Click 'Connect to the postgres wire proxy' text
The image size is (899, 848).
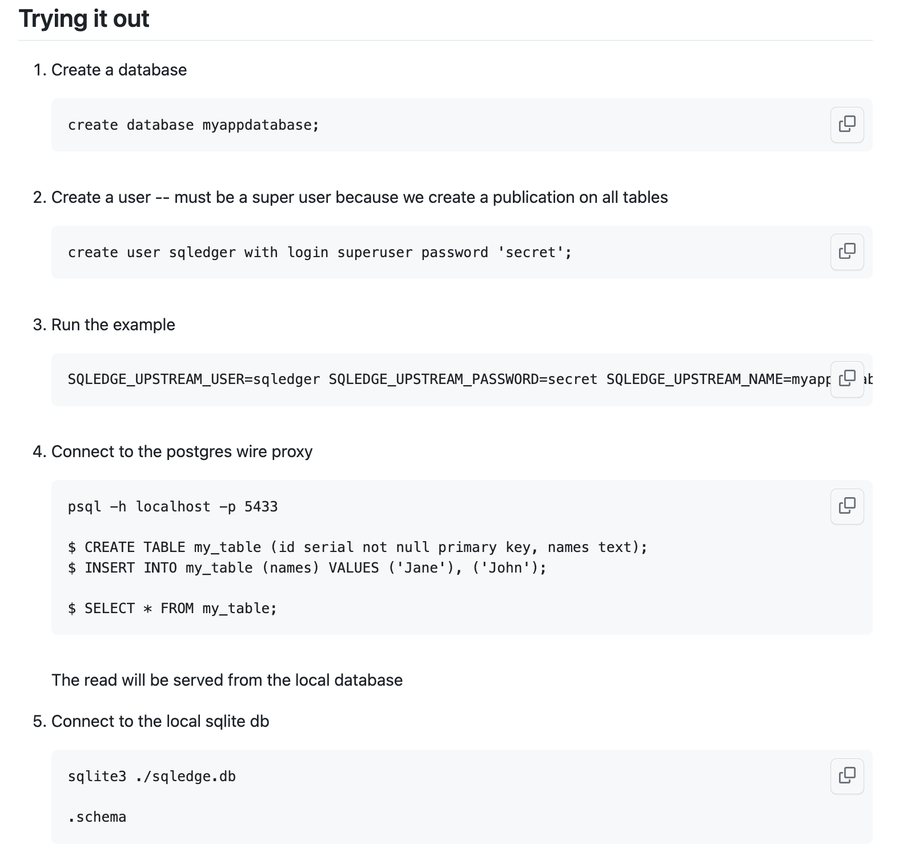click(x=182, y=452)
